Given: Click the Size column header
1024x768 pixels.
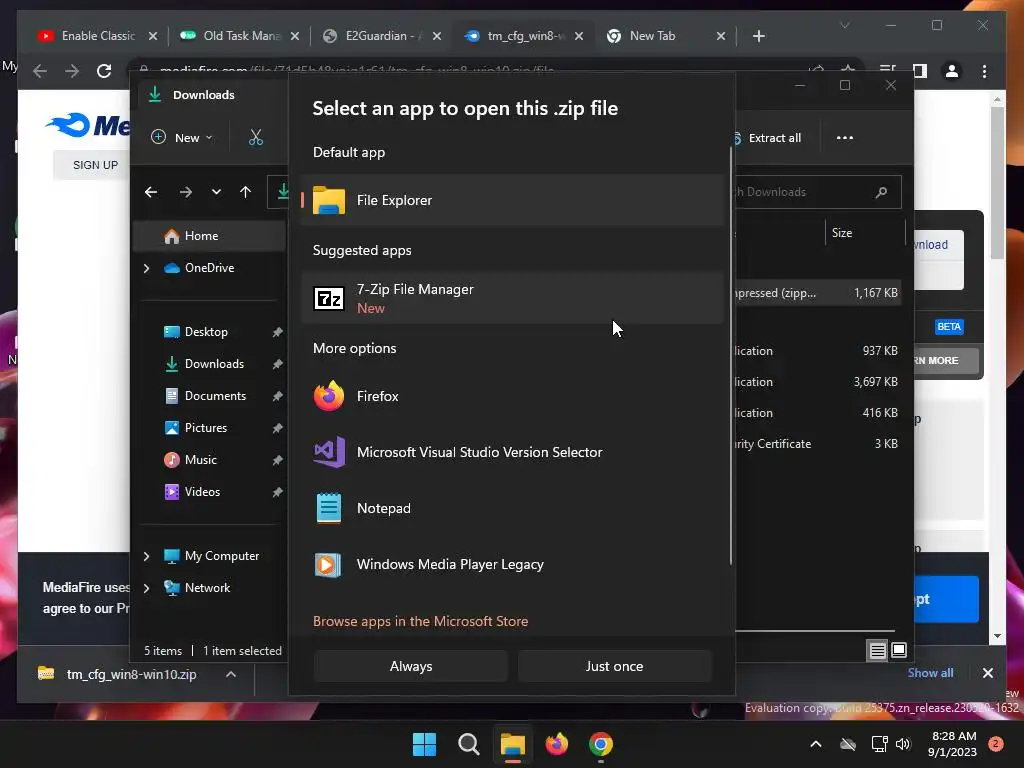Looking at the screenshot, I should coord(842,232).
